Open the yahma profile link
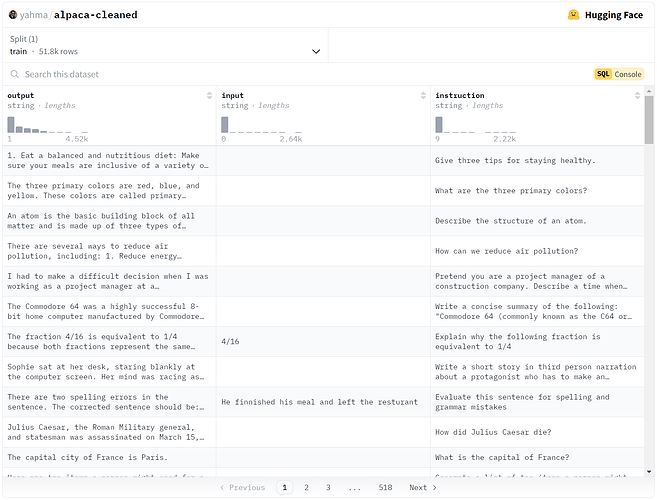This screenshot has width=657, height=500. point(34,15)
